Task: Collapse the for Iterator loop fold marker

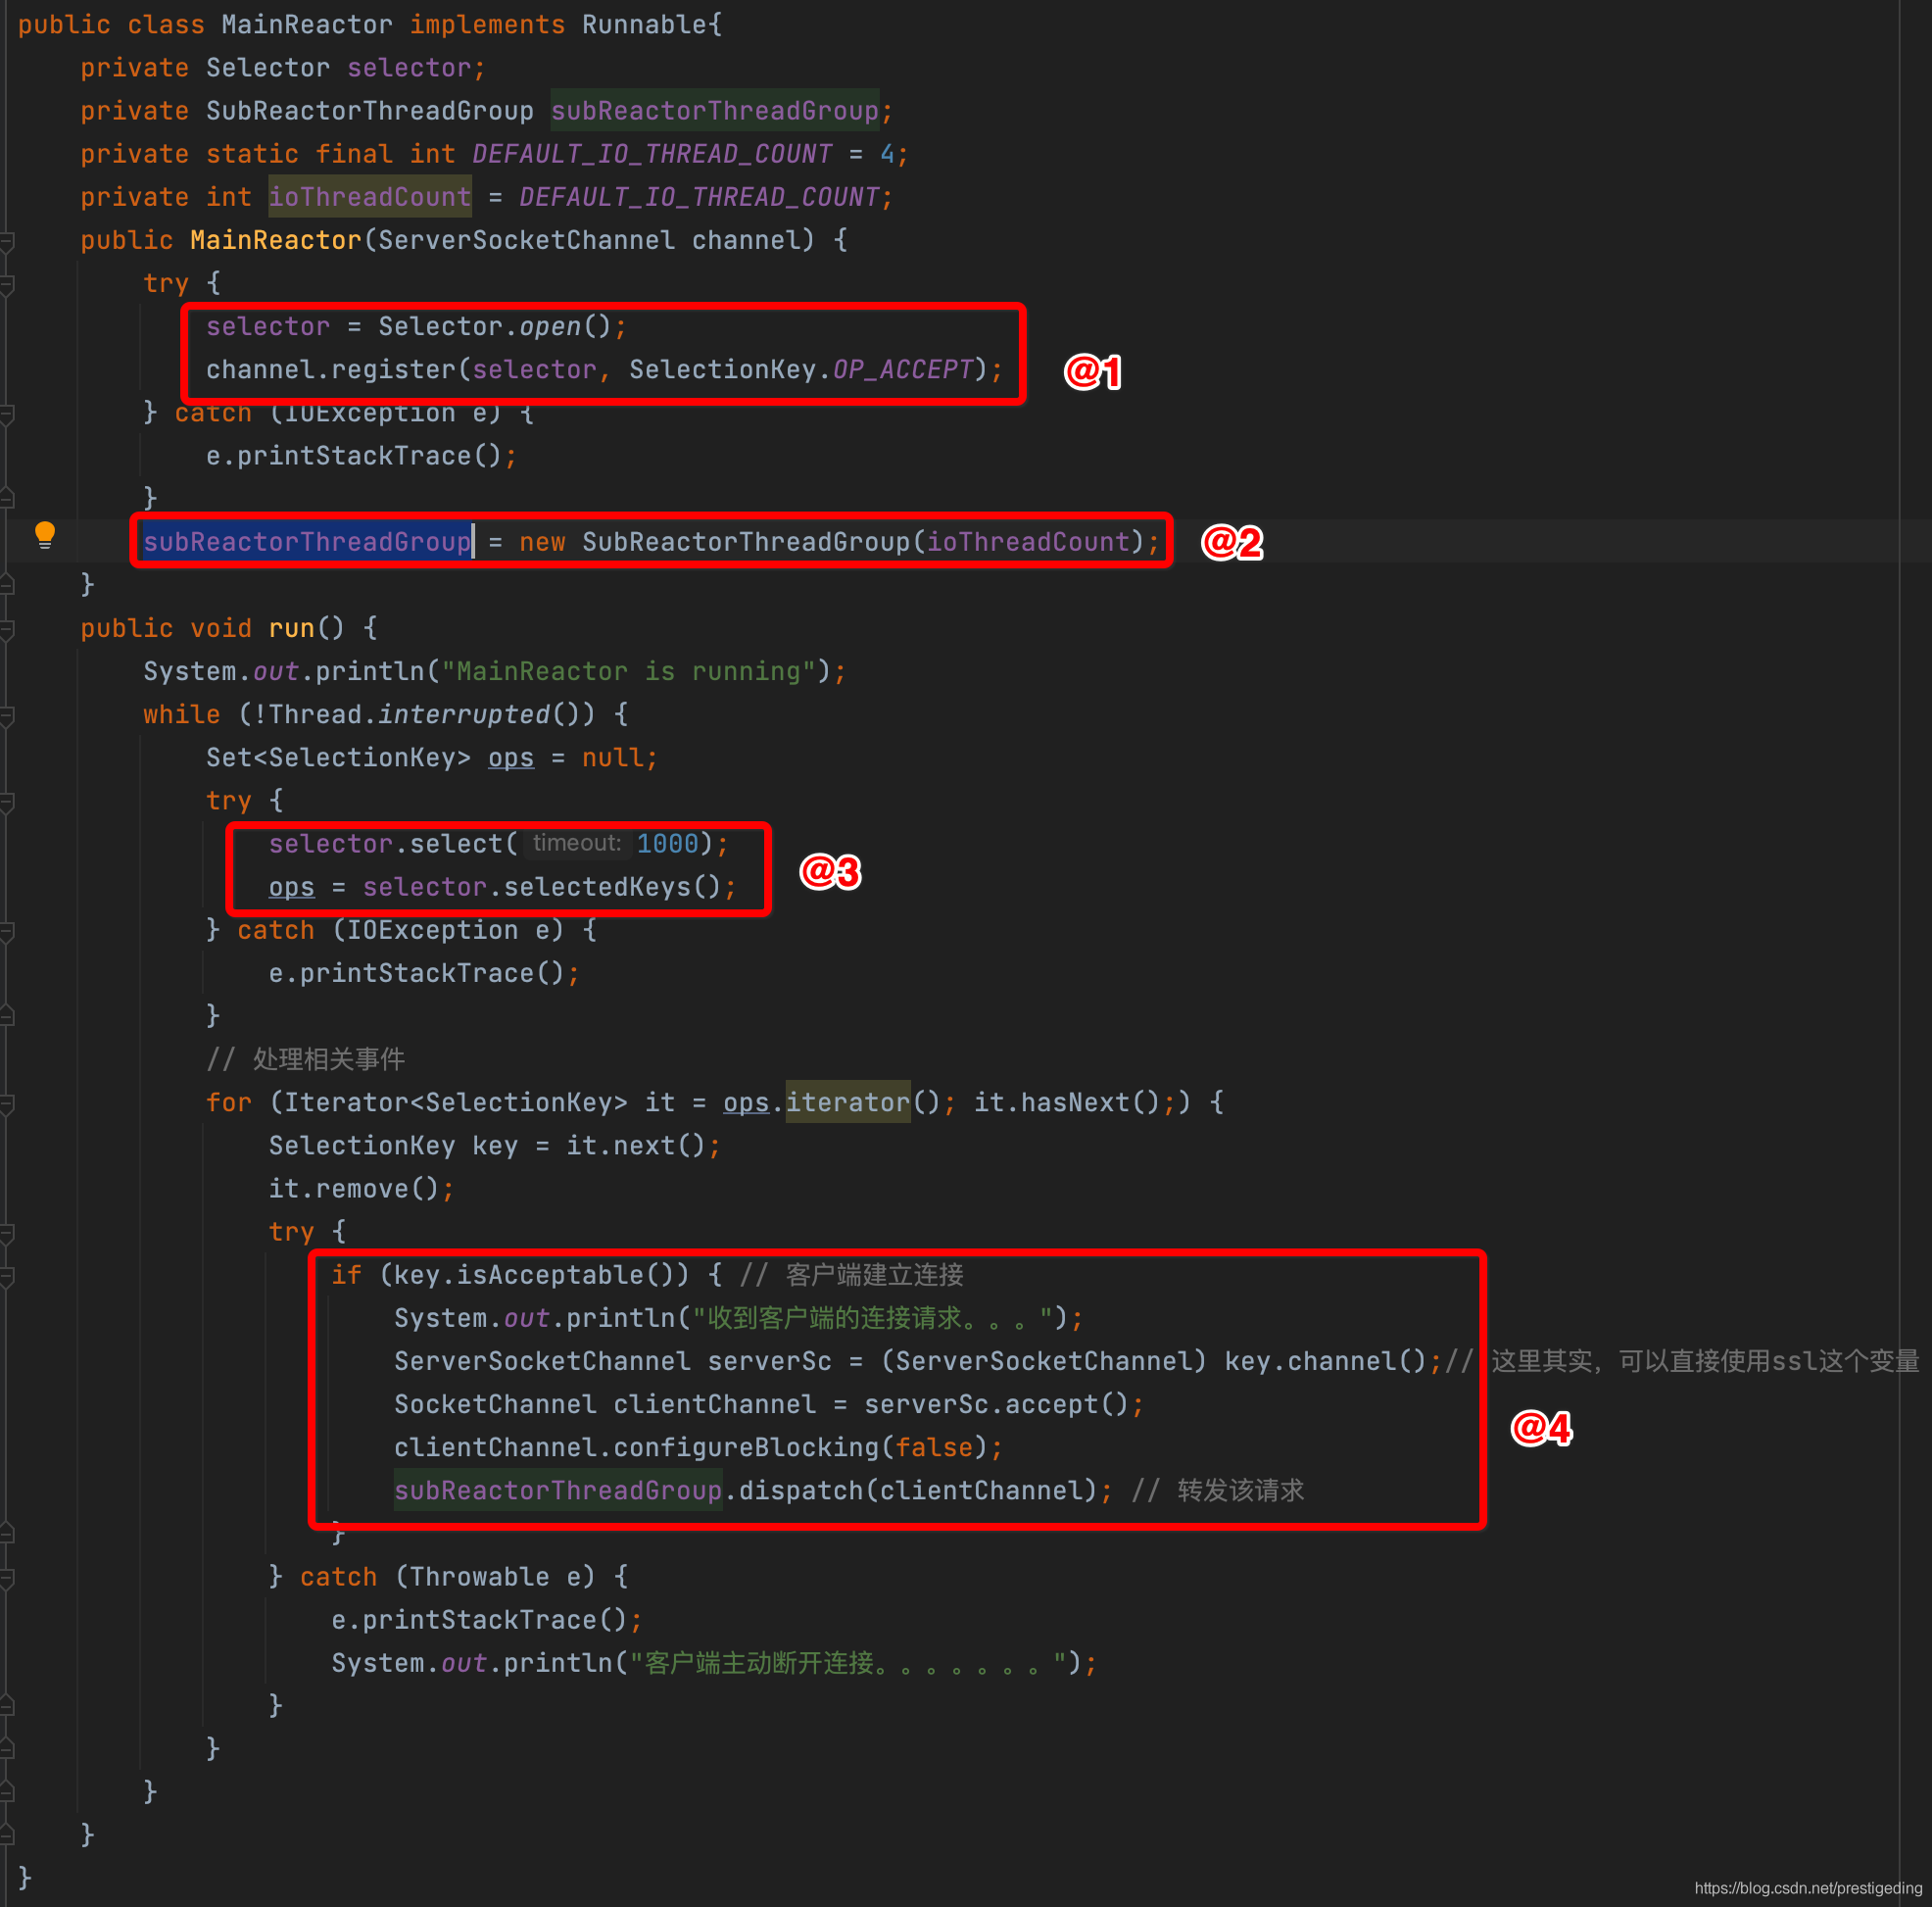Action: [x=7, y=1103]
